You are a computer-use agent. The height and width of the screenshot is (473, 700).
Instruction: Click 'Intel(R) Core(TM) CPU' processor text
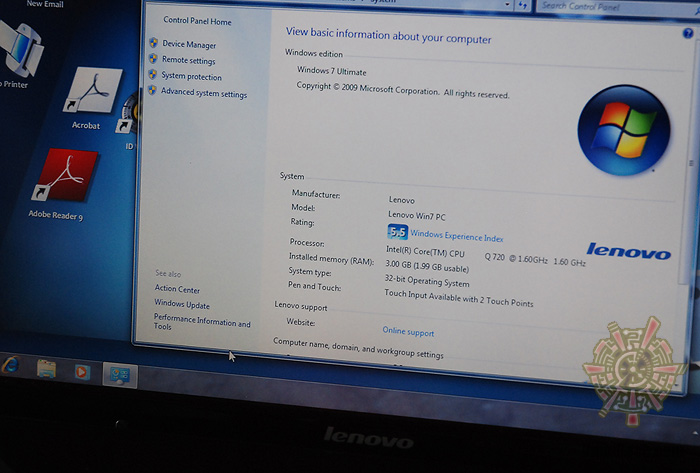(x=425, y=252)
